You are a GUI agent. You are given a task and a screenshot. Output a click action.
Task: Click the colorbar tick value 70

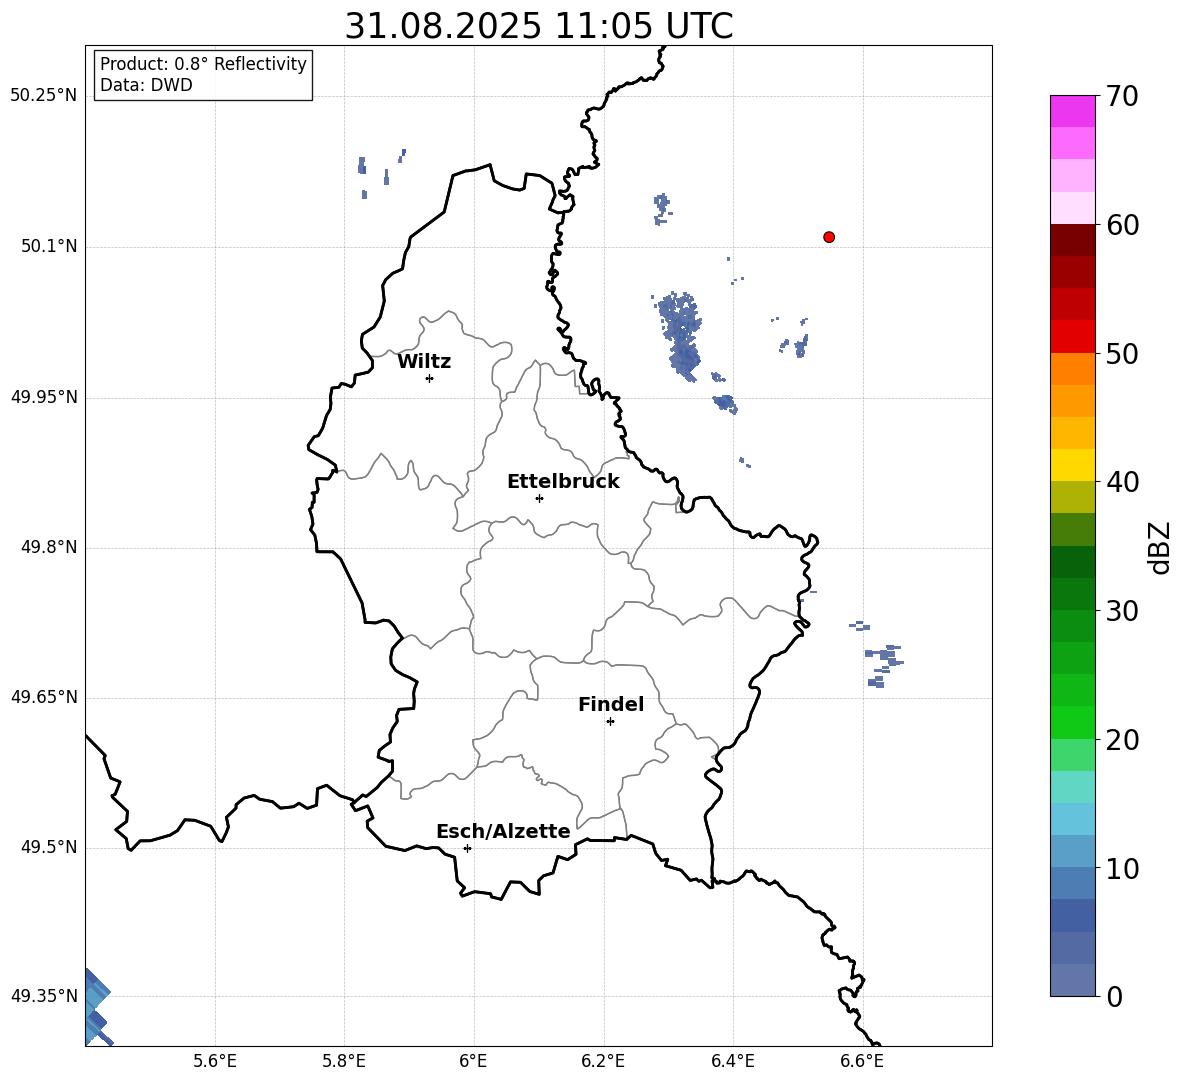coord(1122,97)
